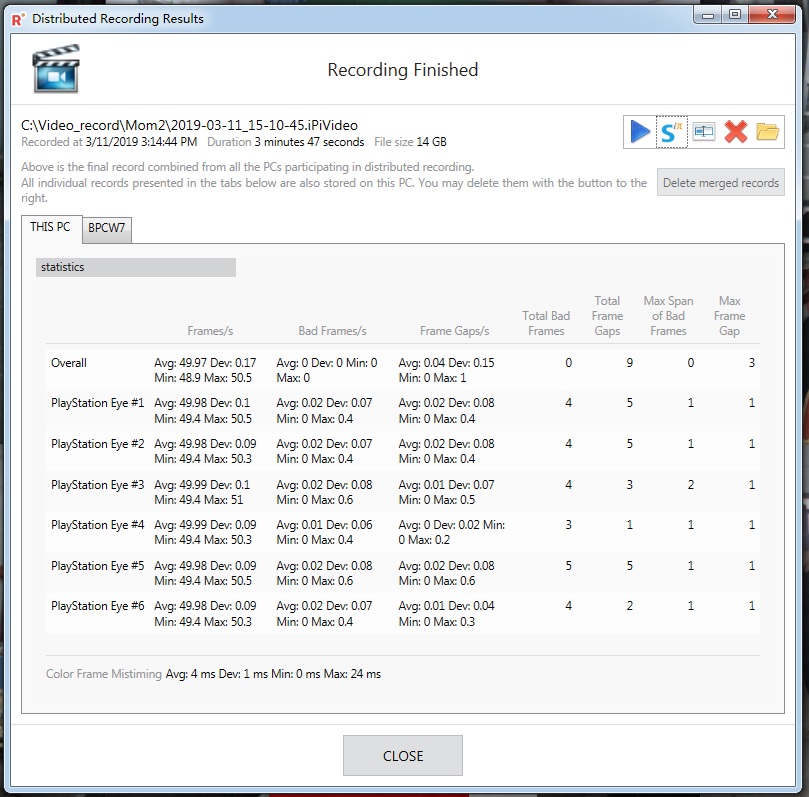Click PlayStation Eye #3 Max Span value 2
This screenshot has width=809, height=797.
(691, 485)
